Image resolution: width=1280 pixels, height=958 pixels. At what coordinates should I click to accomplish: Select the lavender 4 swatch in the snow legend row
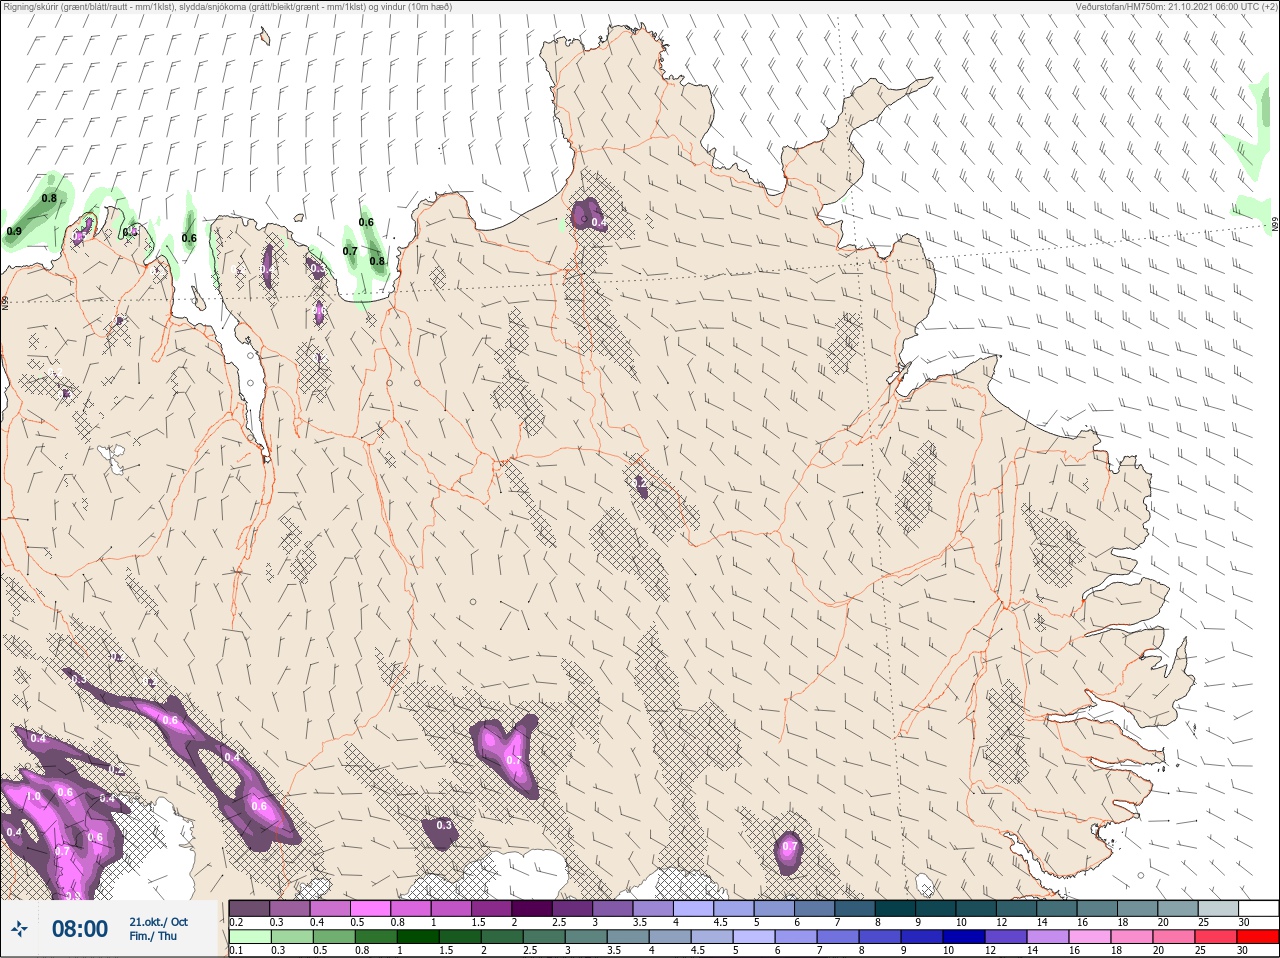click(x=693, y=908)
